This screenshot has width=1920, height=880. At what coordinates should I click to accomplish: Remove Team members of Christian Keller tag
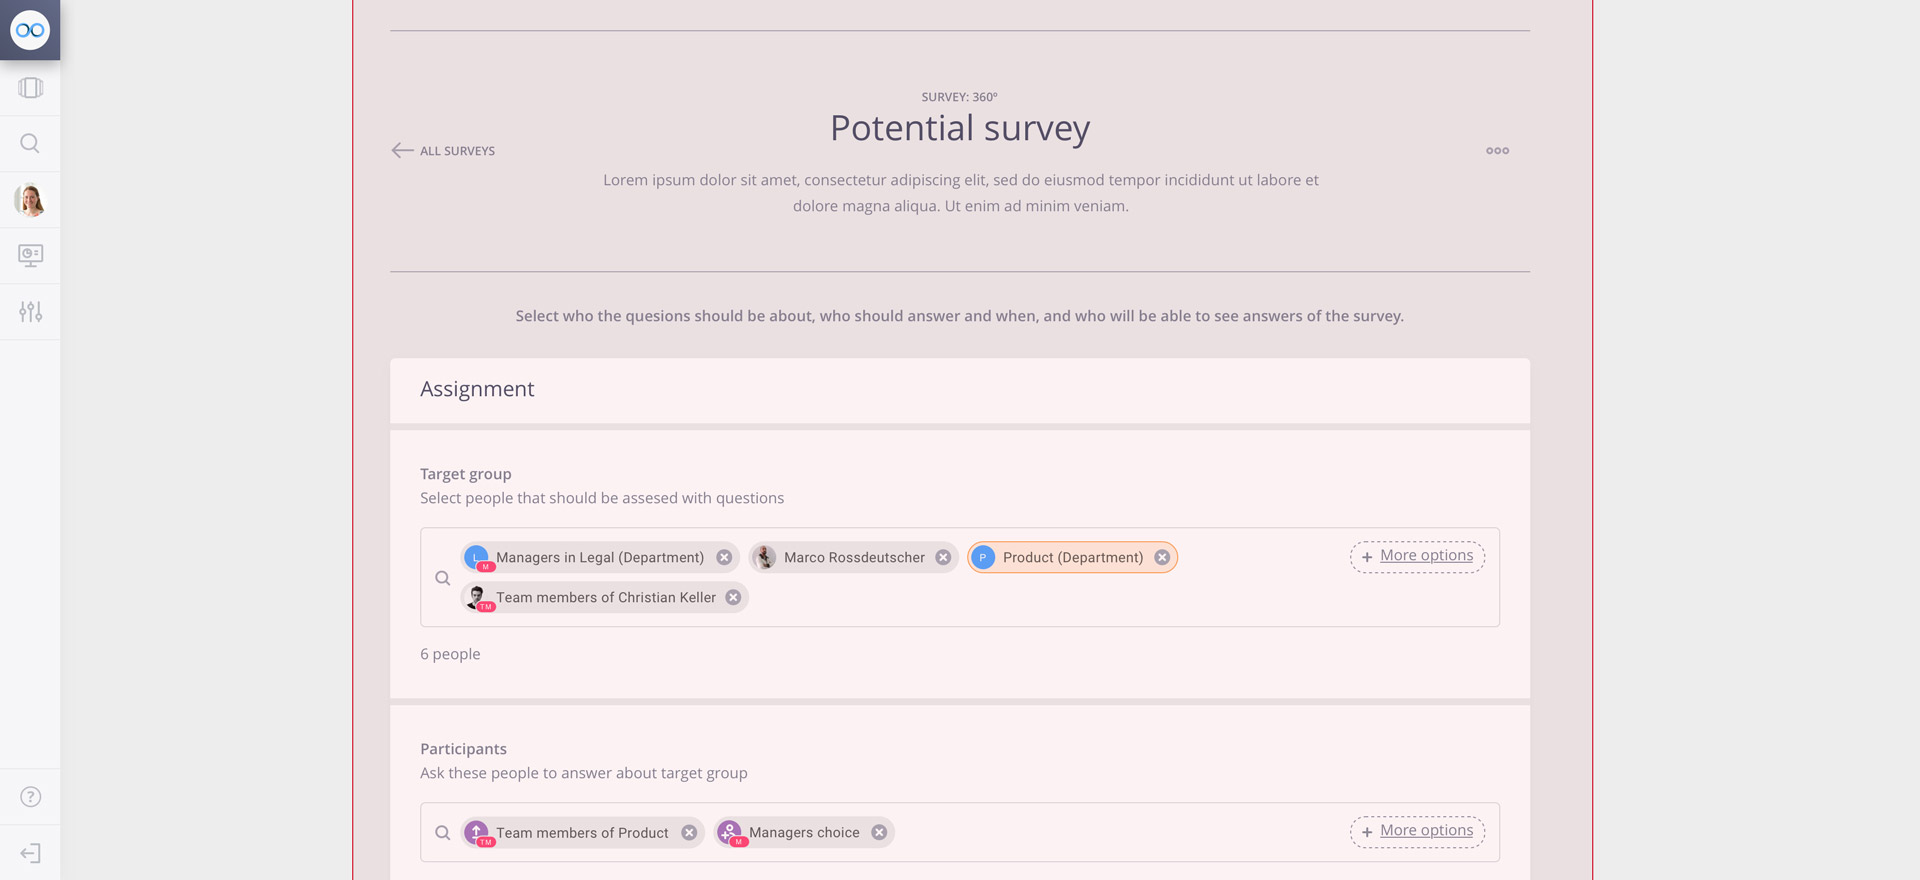pyautogui.click(x=733, y=598)
